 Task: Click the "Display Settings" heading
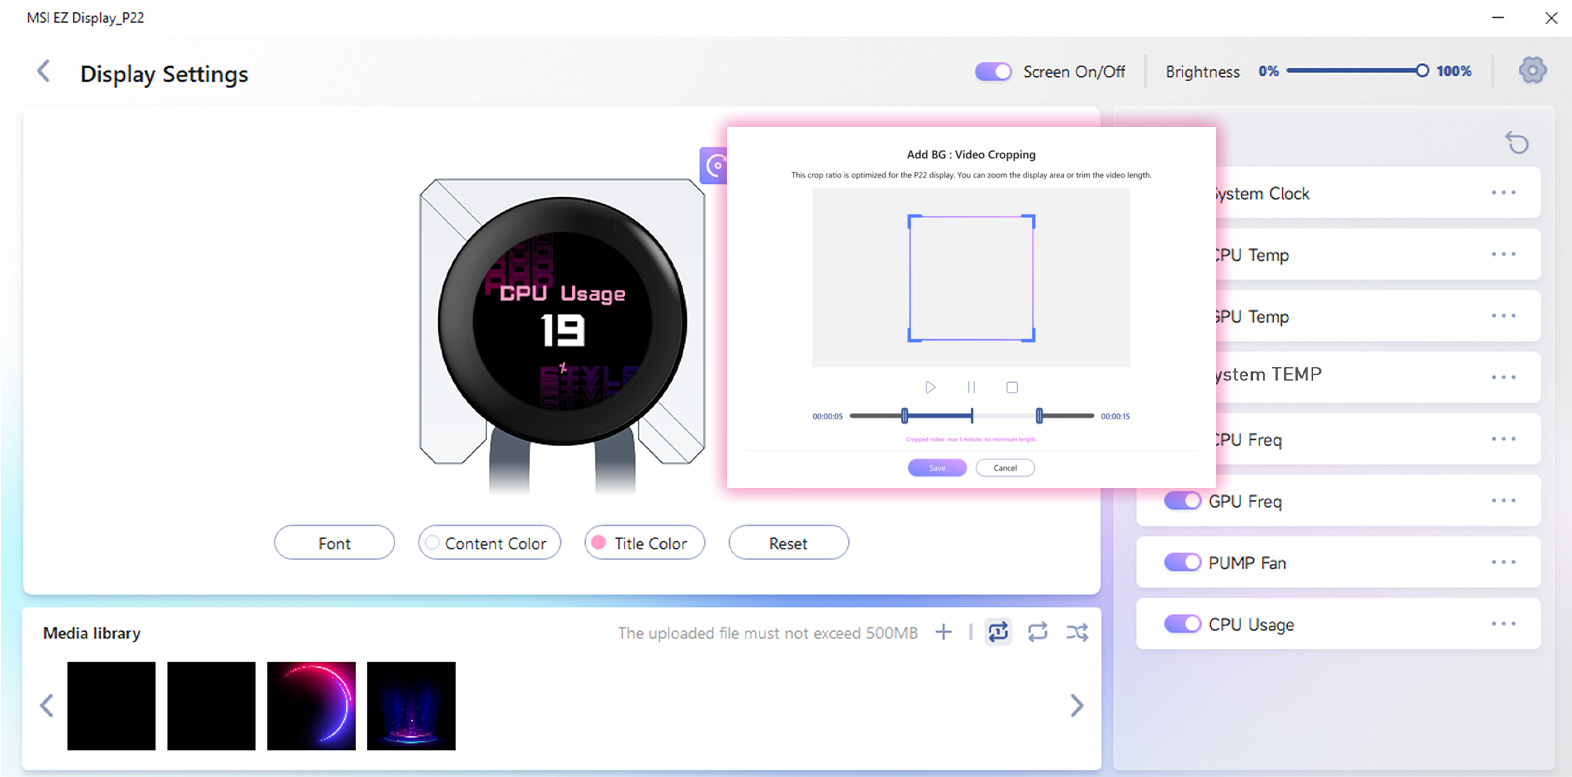164,74
